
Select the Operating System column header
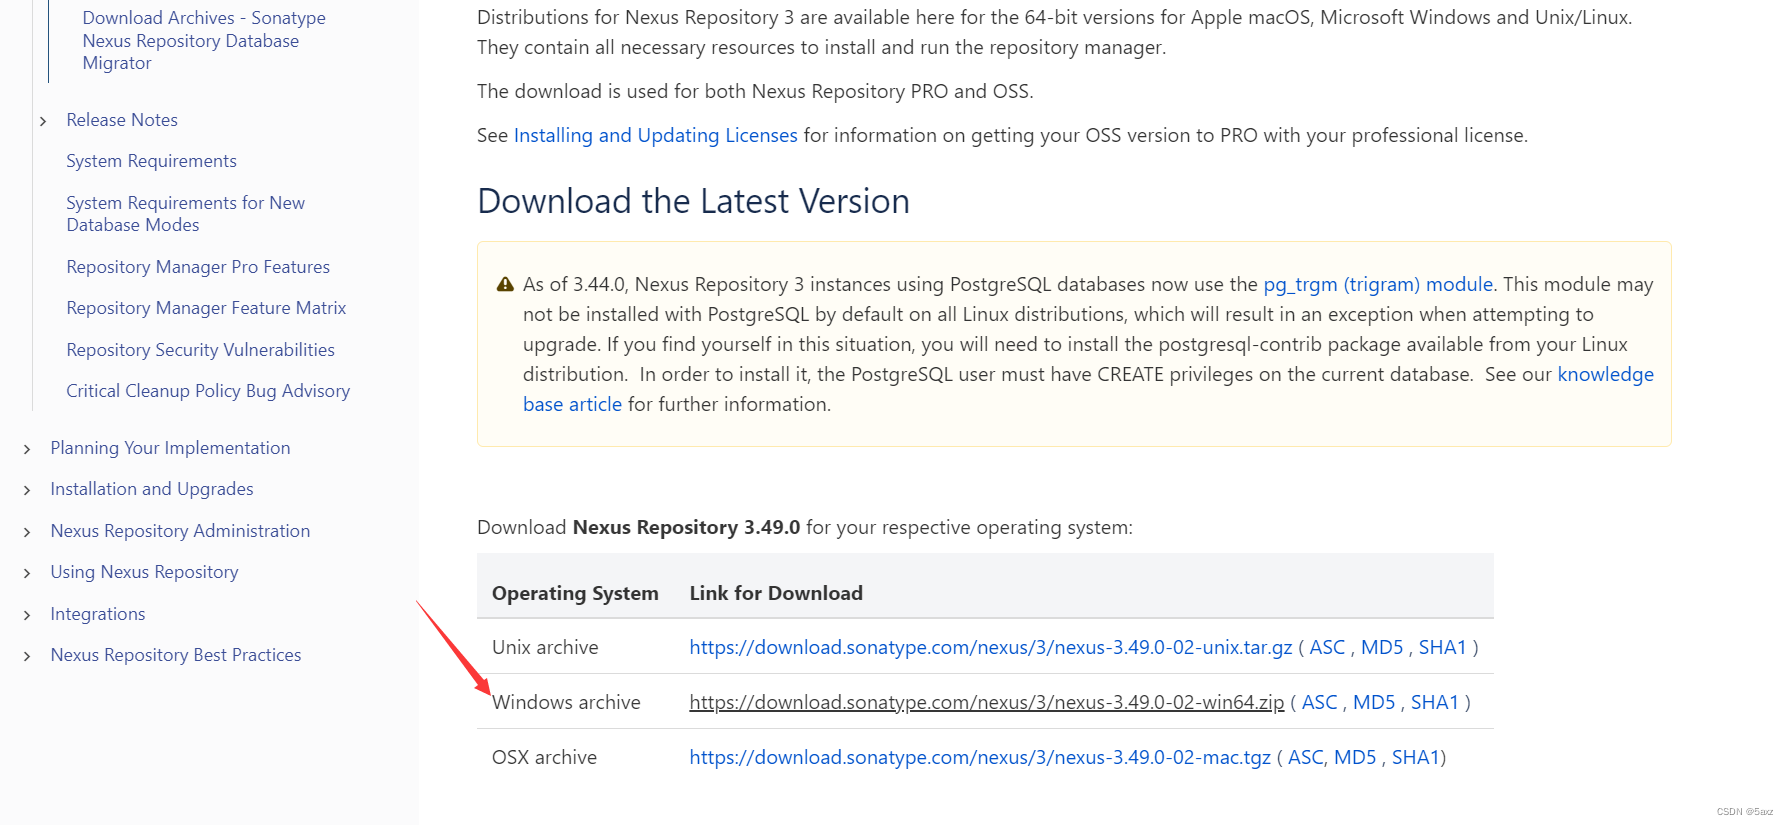575,593
